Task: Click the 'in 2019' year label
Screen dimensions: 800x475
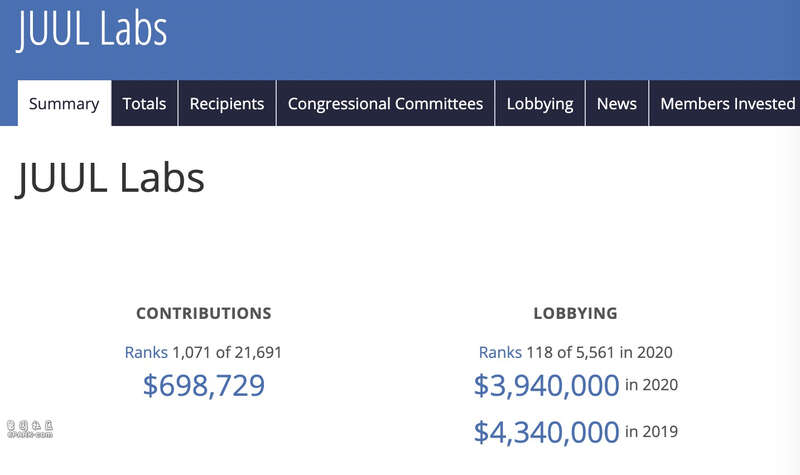Action: (x=651, y=432)
